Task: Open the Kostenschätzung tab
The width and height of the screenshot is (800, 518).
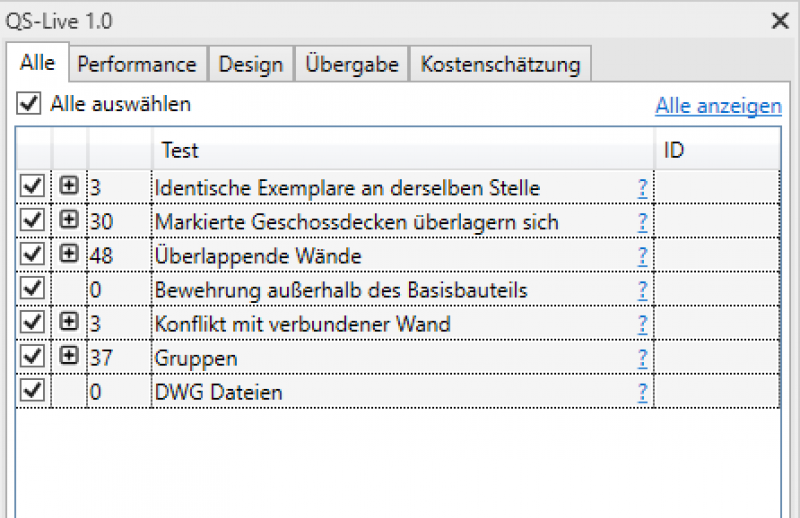Action: pos(500,64)
